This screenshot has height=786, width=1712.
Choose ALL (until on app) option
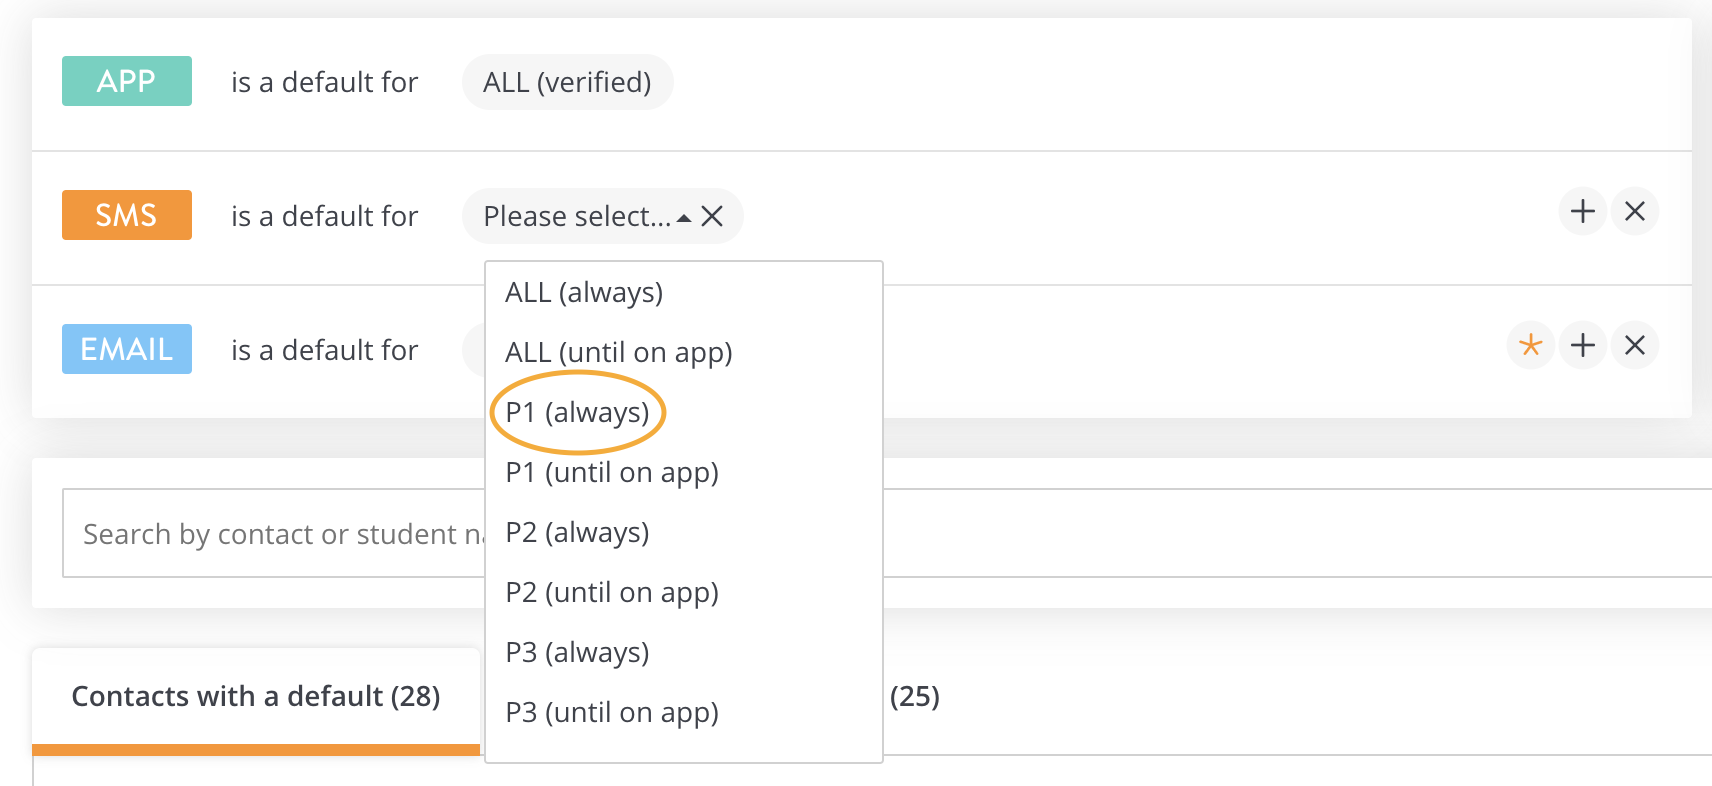pos(619,352)
